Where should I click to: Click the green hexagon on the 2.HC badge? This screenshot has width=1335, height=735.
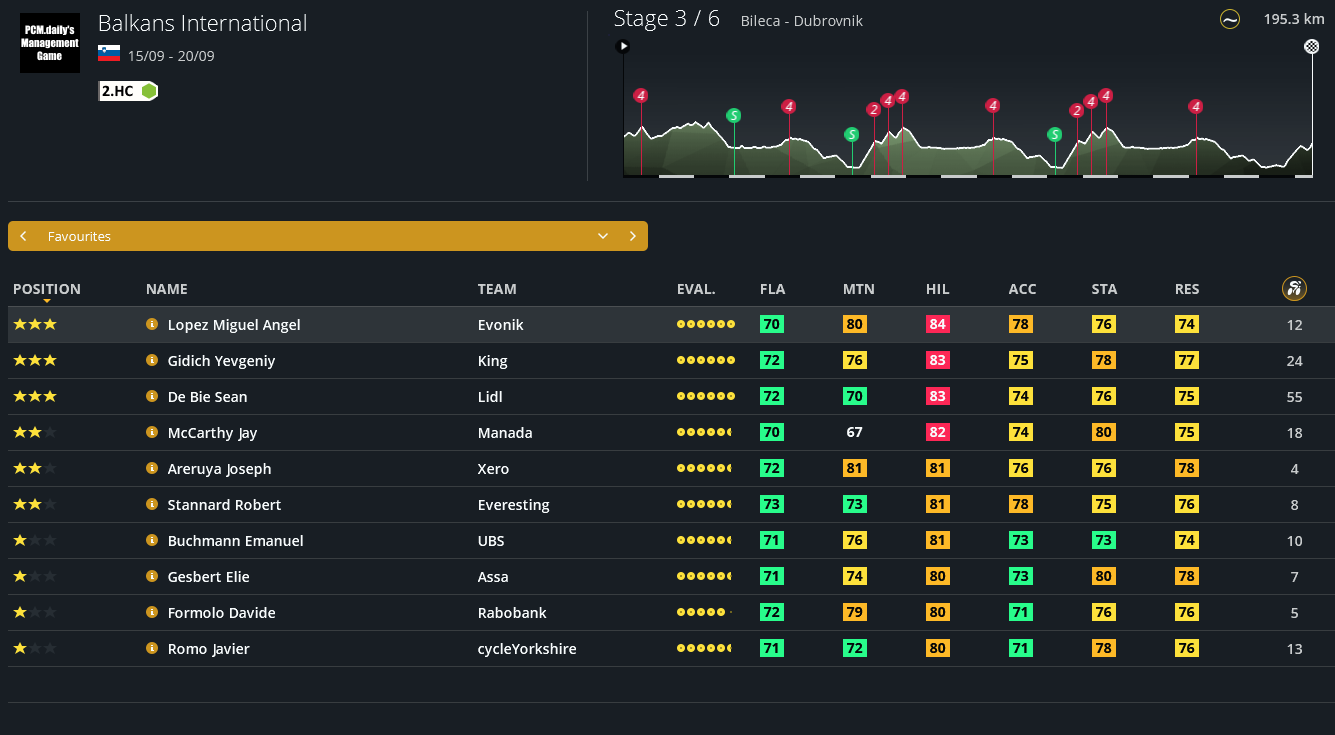(148, 91)
